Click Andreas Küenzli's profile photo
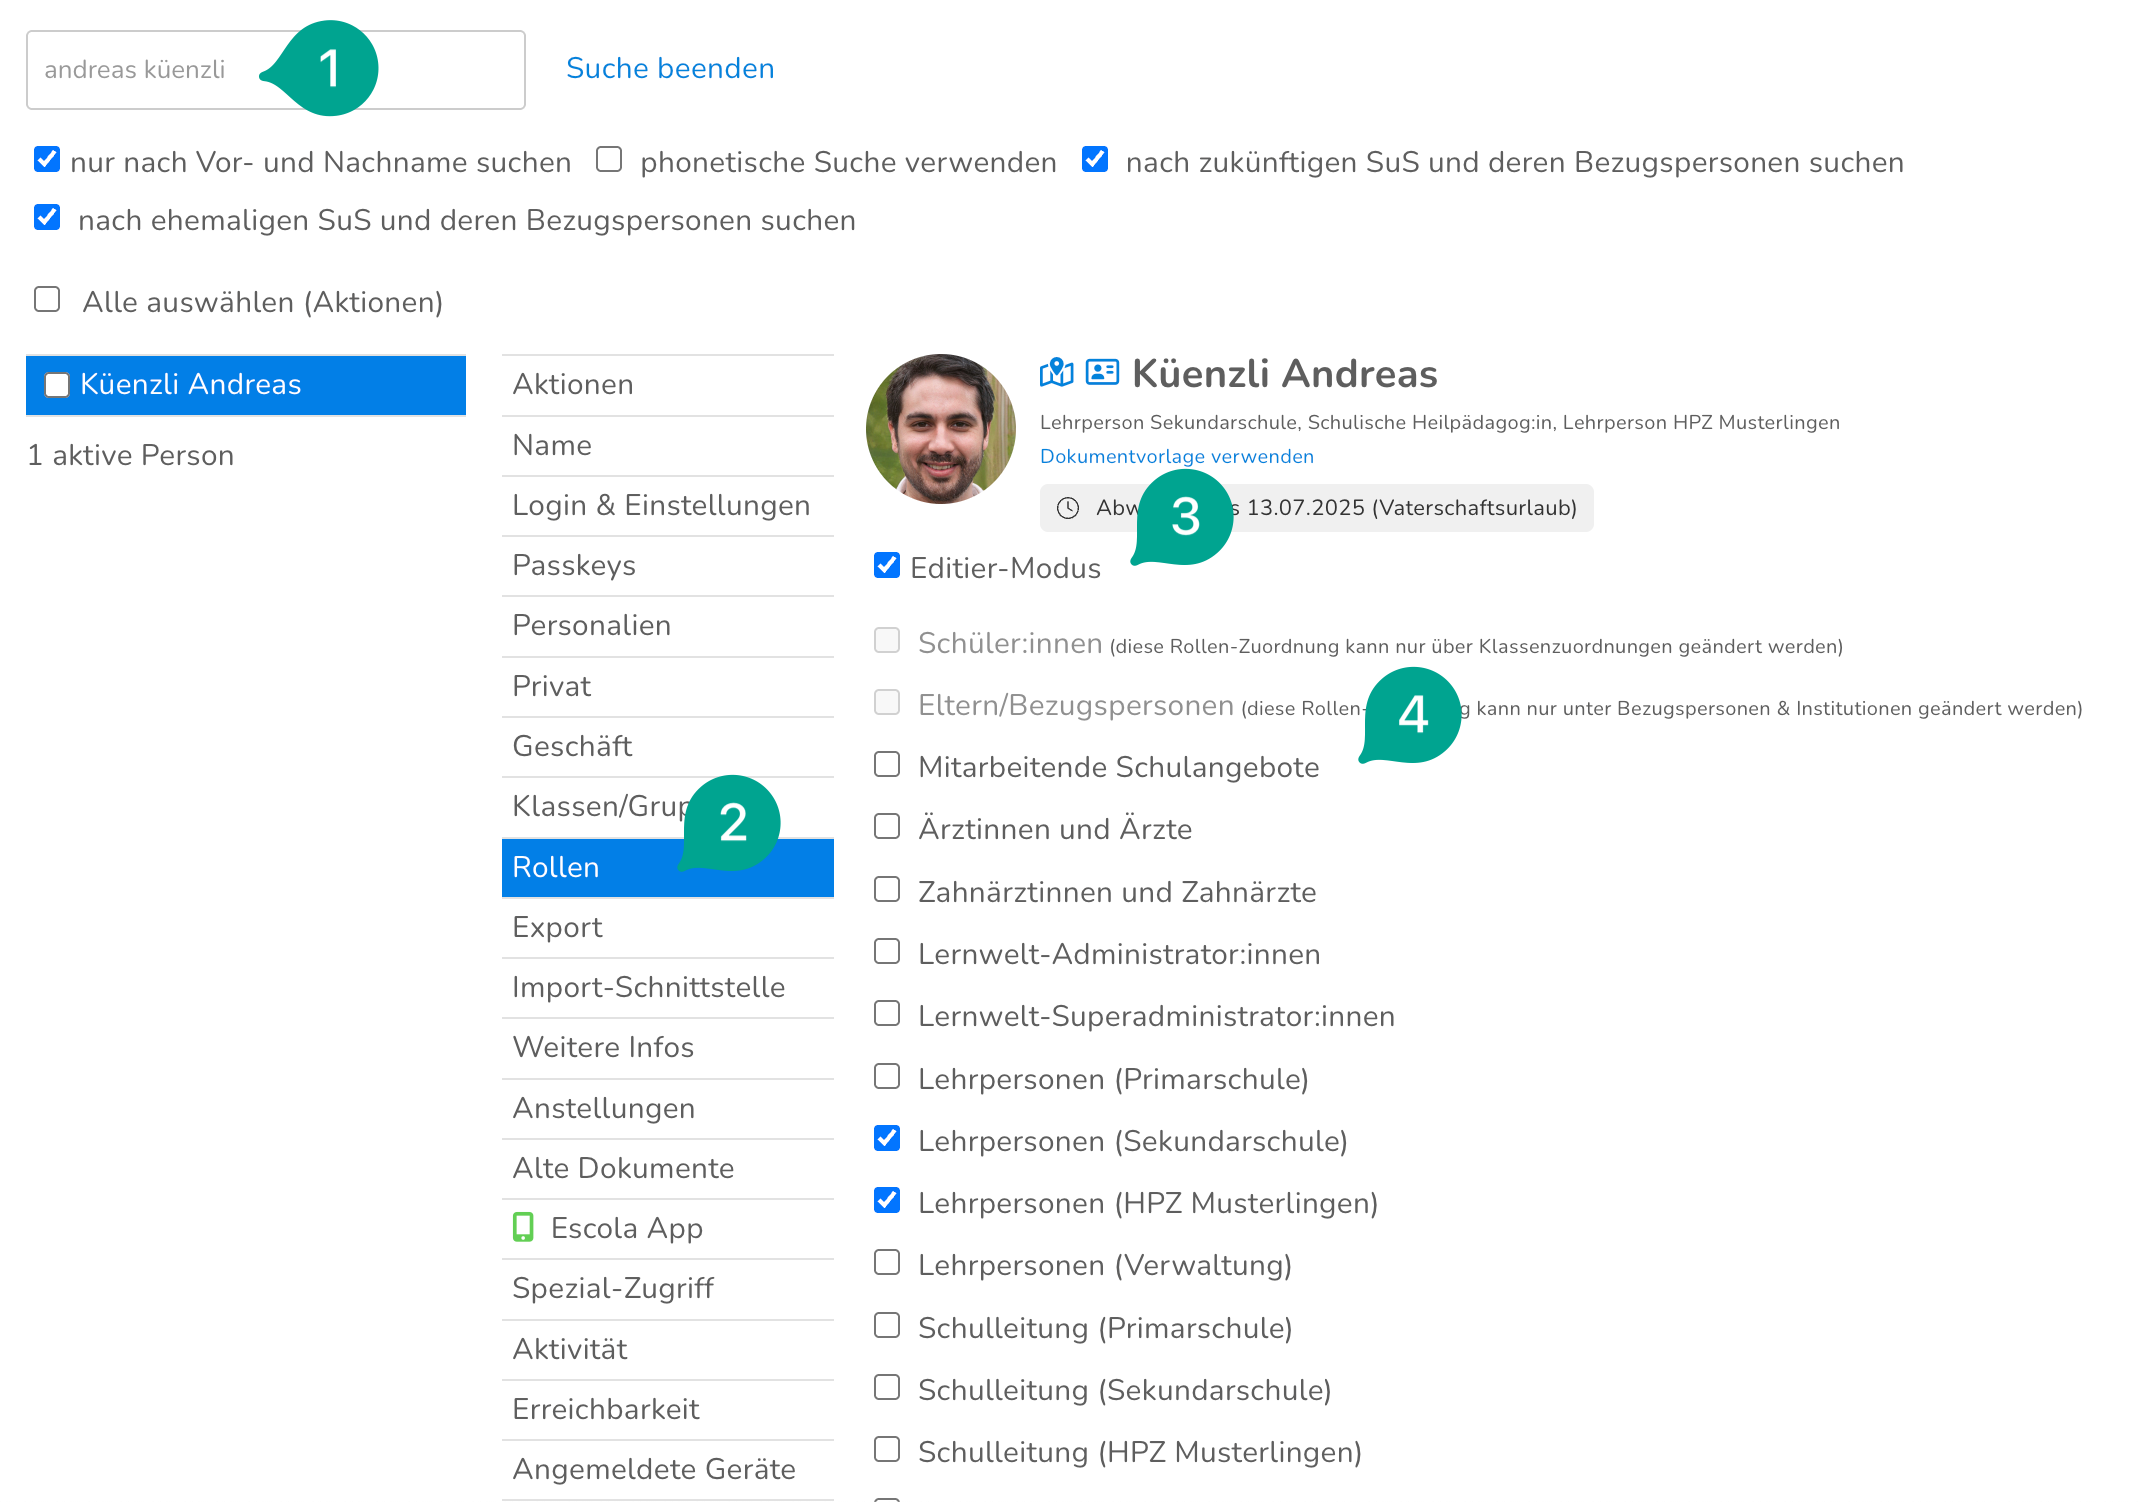The image size is (2140, 1502). [940, 429]
